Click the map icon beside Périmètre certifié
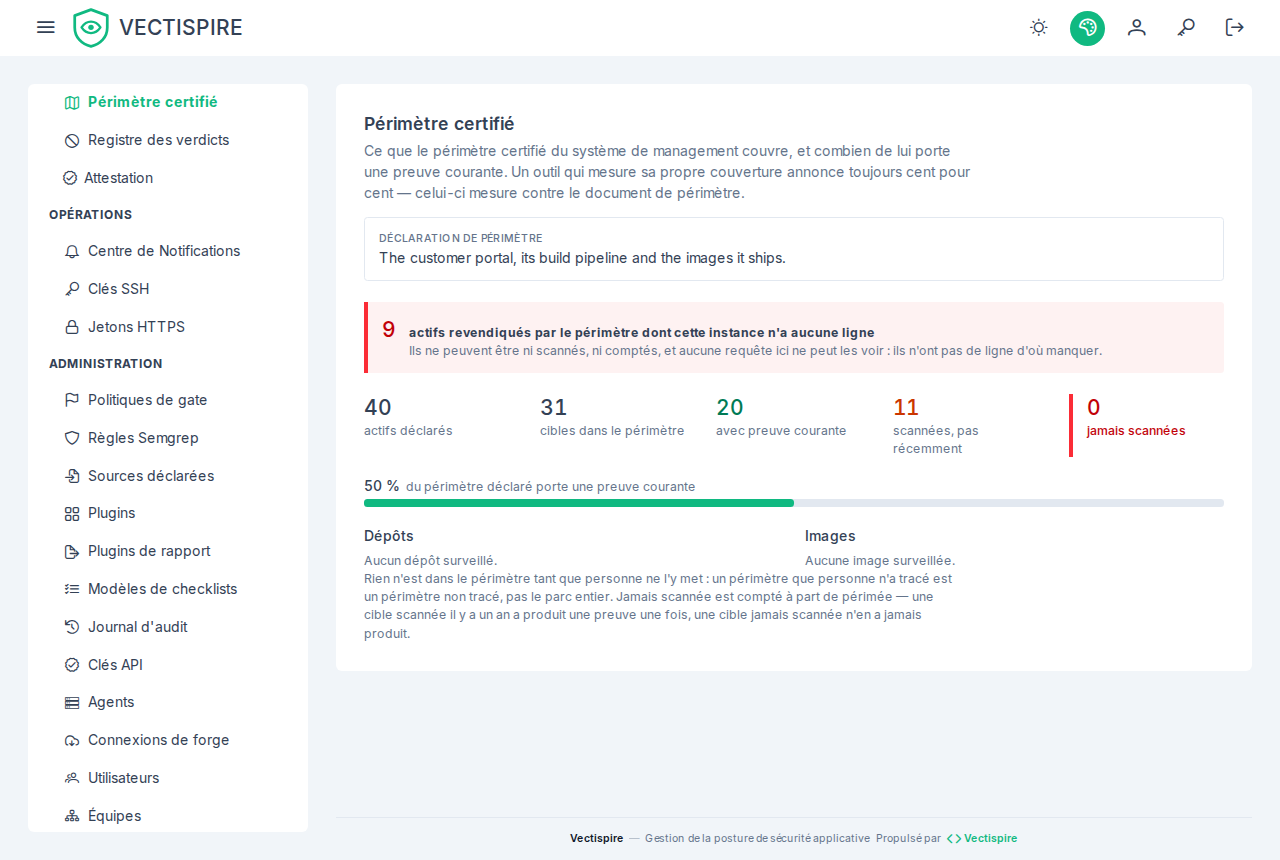Screen dimensions: 1280x860 (x=72, y=102)
